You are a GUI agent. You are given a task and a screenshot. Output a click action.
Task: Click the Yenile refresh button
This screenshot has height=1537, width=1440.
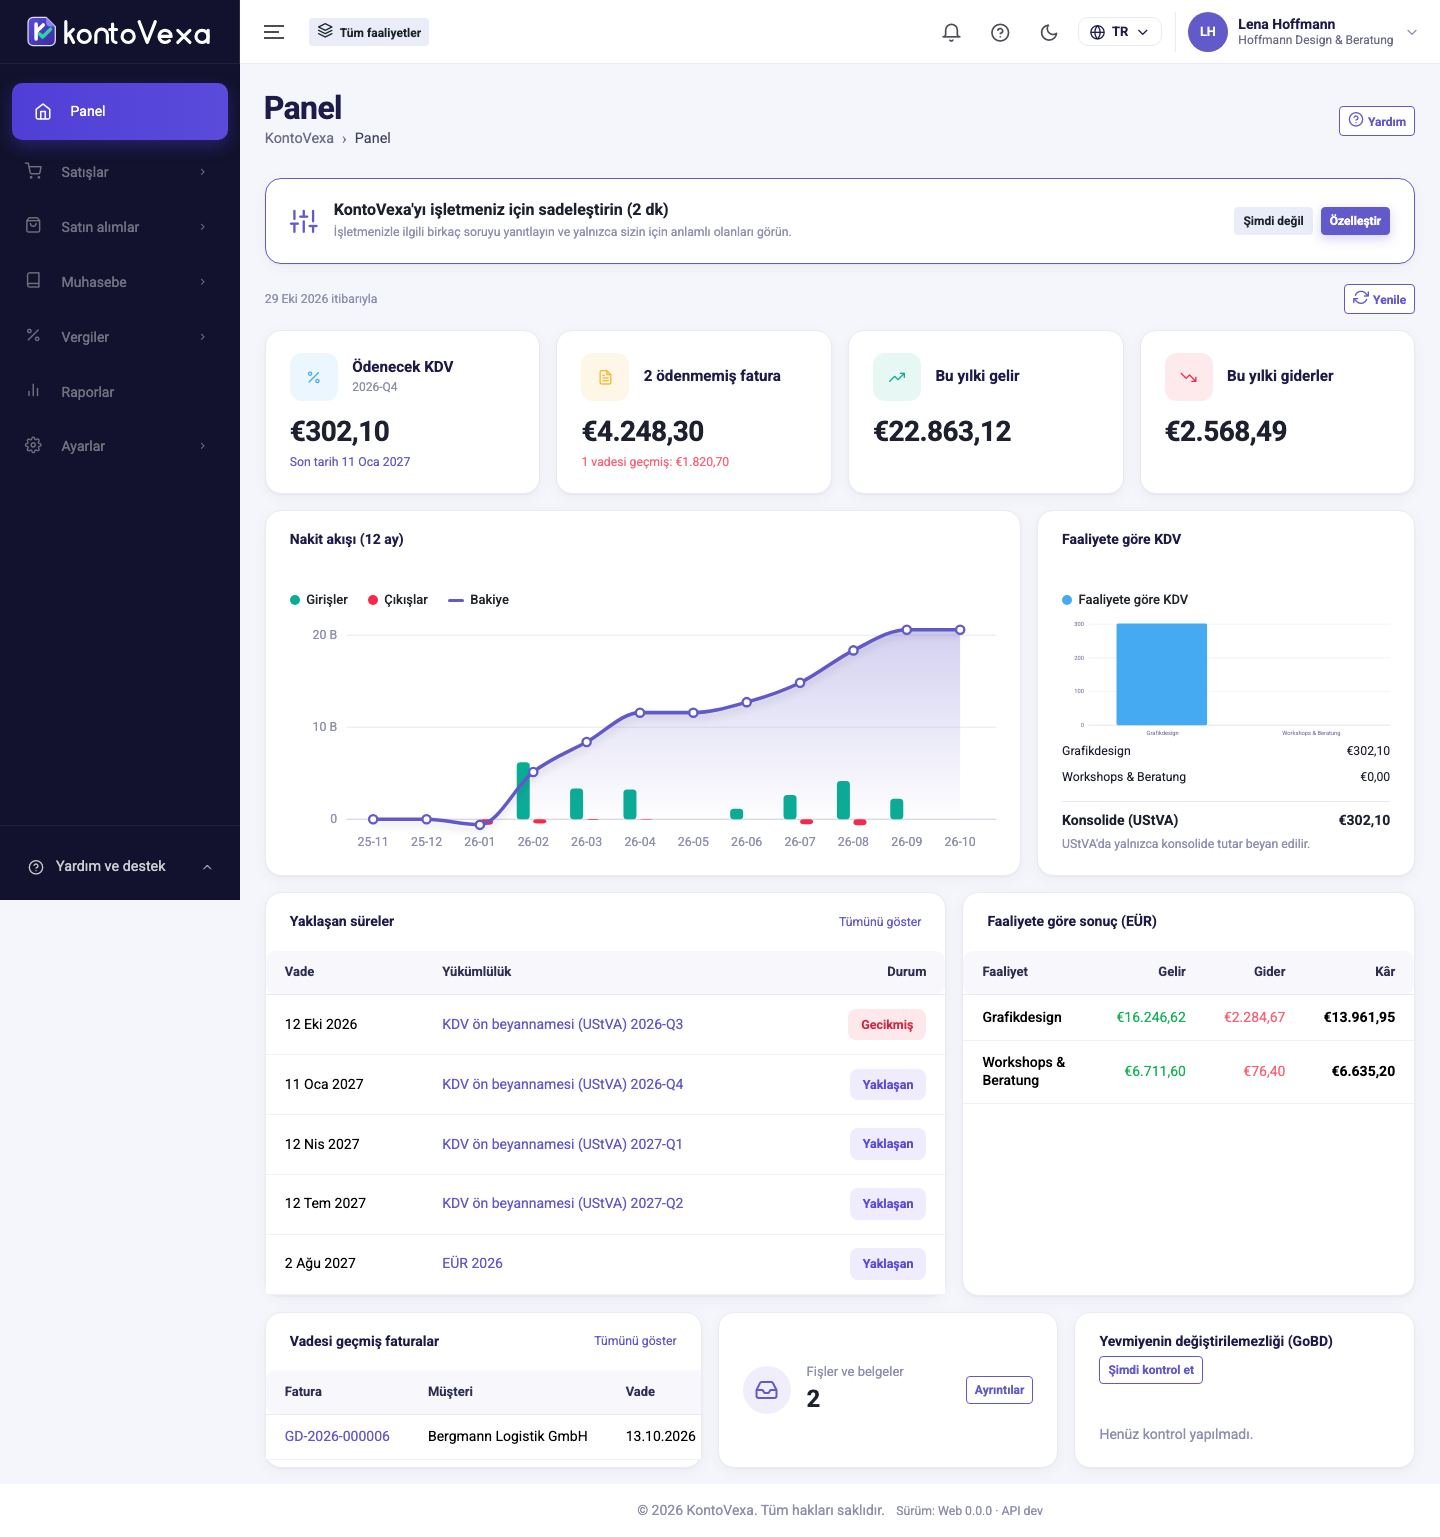(x=1379, y=299)
